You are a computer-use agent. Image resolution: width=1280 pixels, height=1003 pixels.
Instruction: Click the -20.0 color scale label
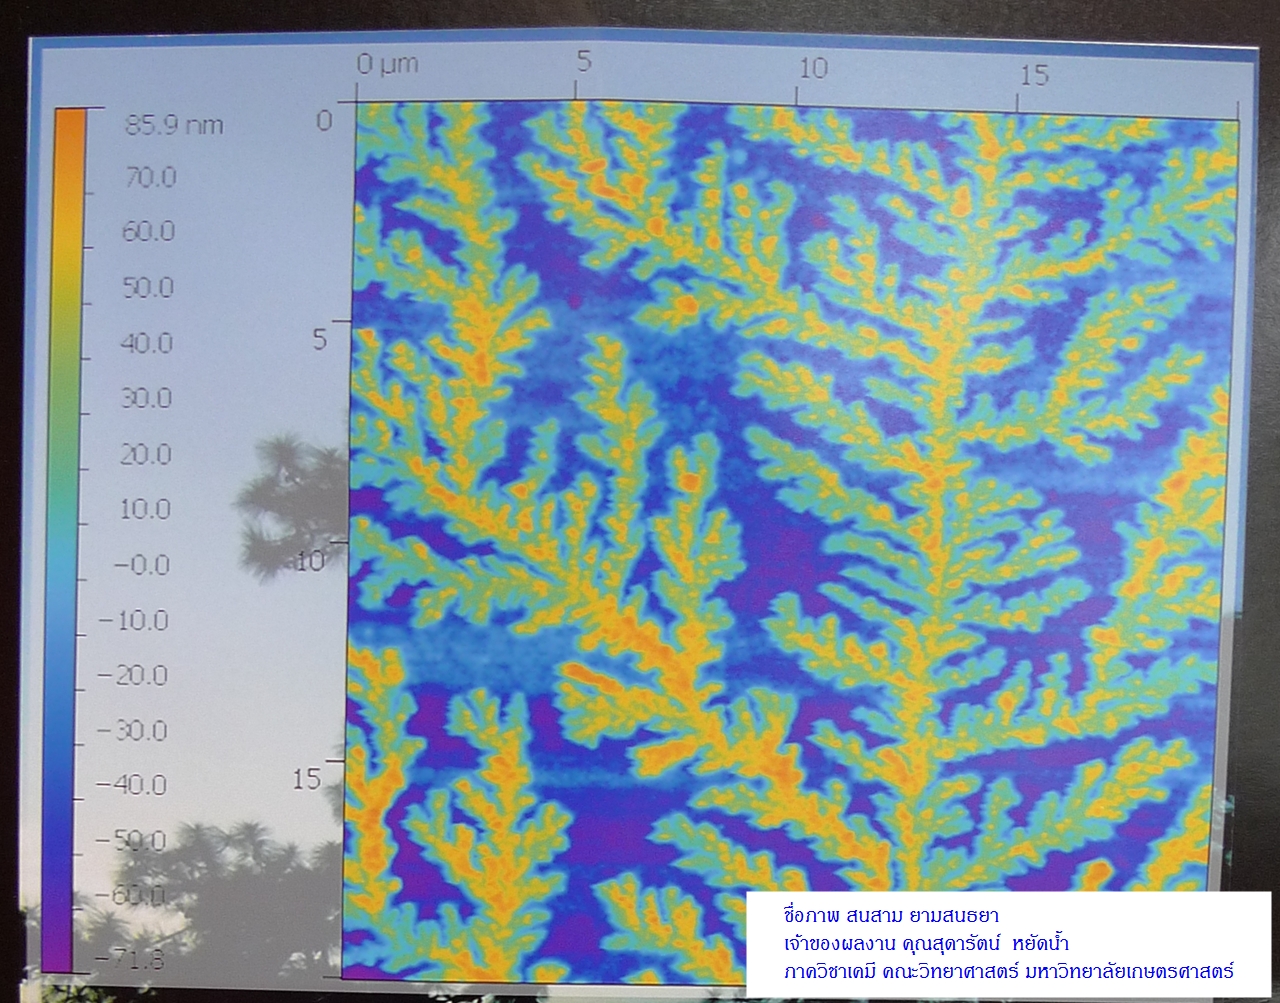tap(133, 676)
